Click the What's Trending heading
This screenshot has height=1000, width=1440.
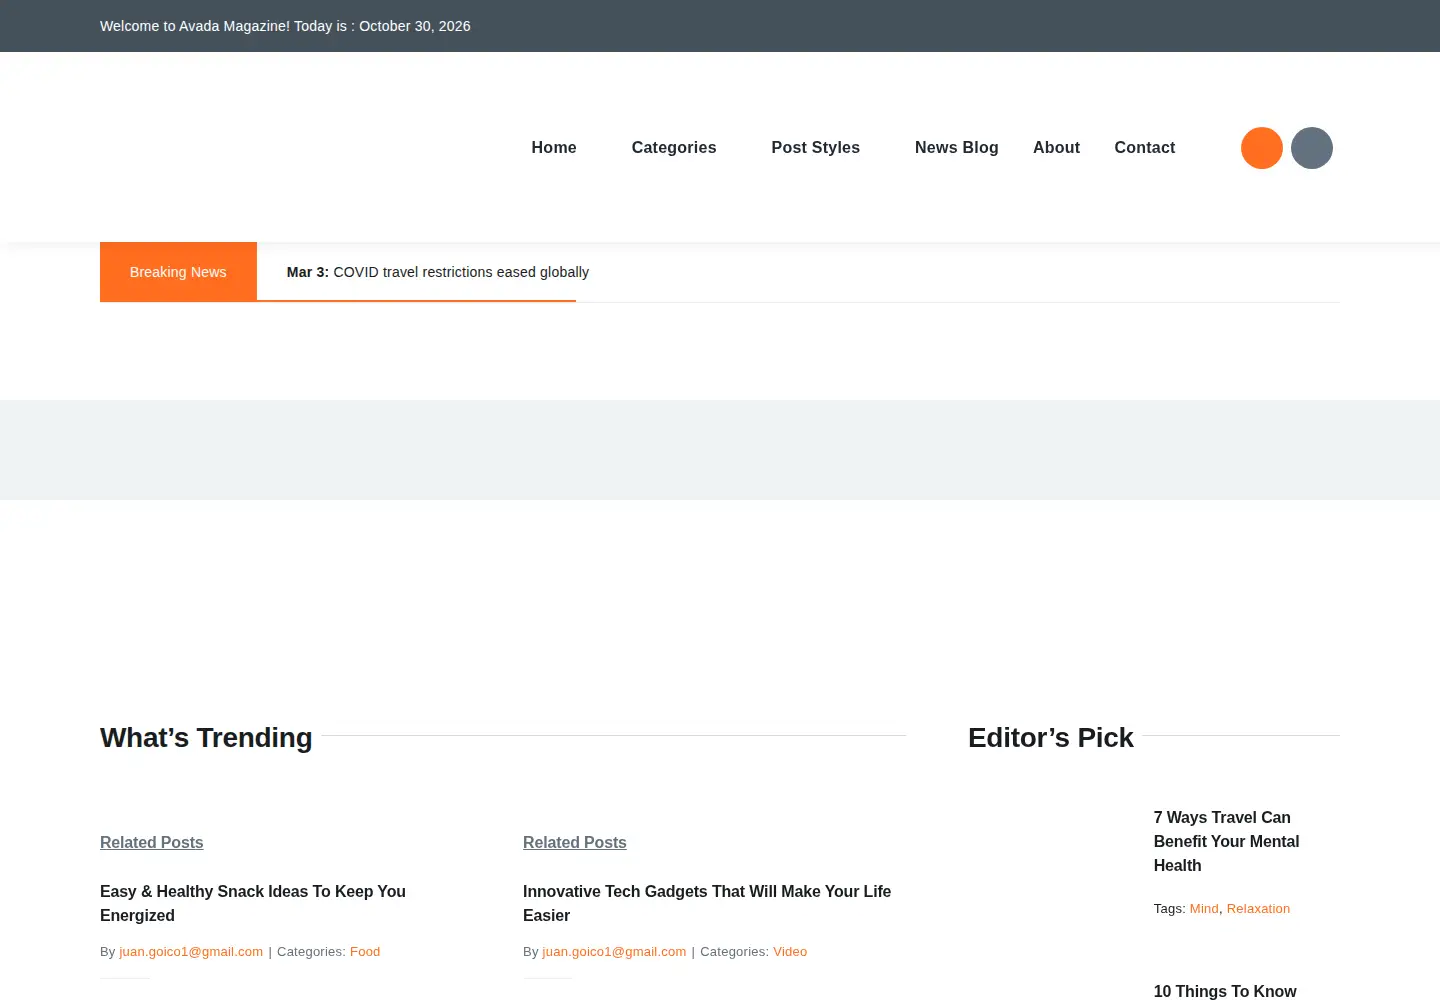[206, 737]
